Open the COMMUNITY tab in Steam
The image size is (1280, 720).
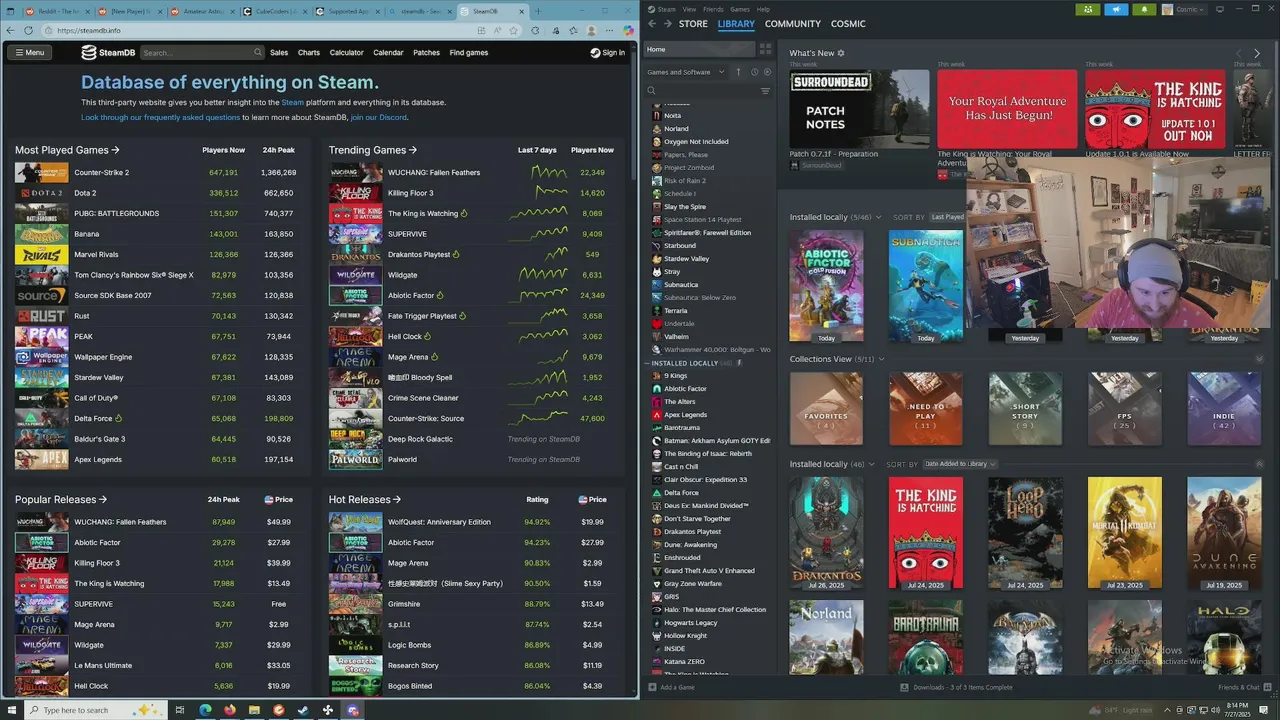(793, 23)
